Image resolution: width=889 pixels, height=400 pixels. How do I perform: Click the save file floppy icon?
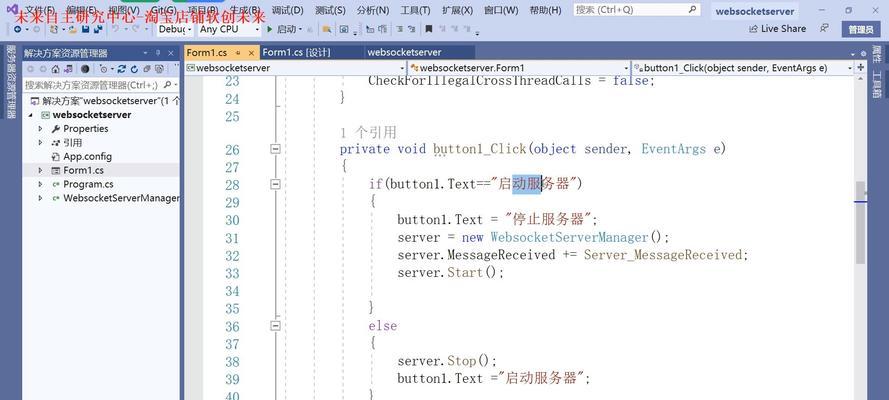pyautogui.click(x=86, y=29)
